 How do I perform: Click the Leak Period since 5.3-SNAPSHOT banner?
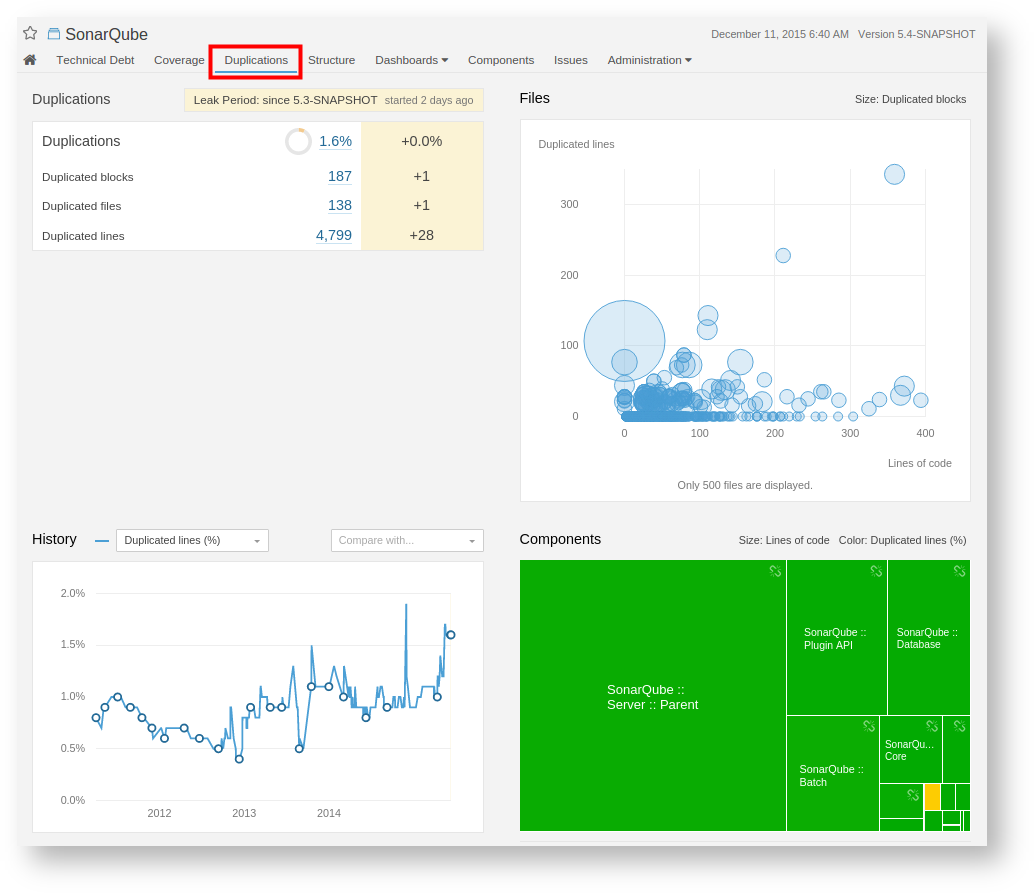click(x=333, y=100)
